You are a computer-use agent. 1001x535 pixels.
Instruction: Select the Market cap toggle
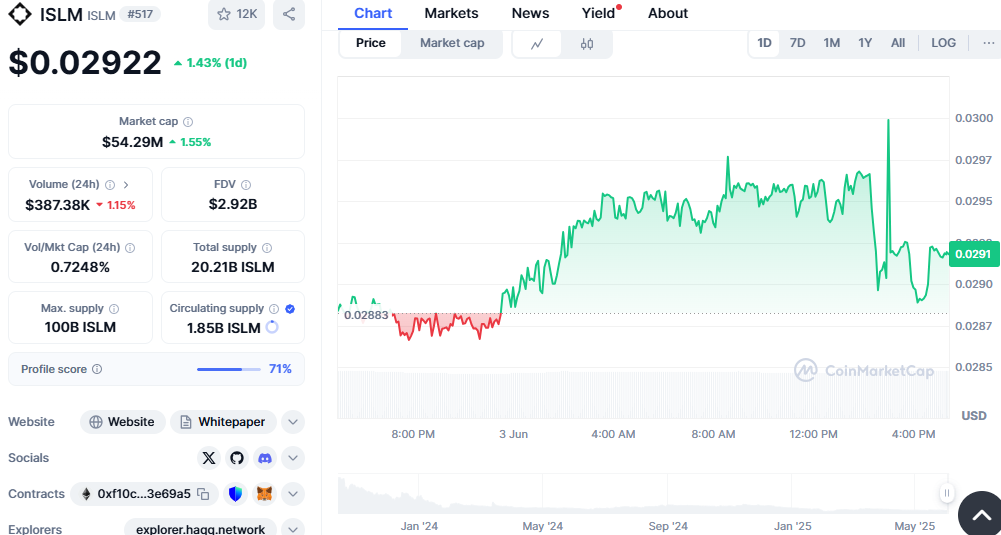(452, 43)
